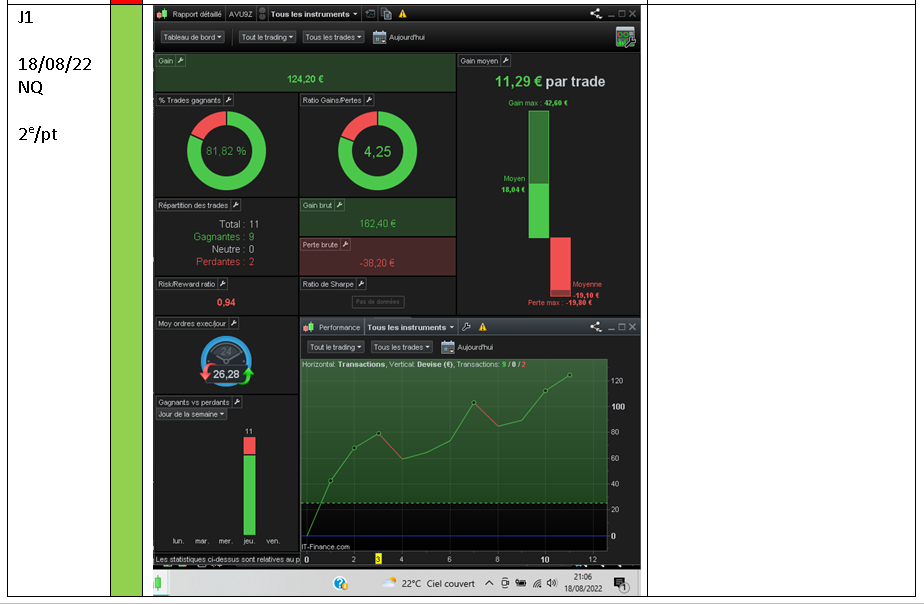Open the settings wrench for Perte brute
Image resolution: width=924 pixels, height=604 pixels.
[345, 245]
